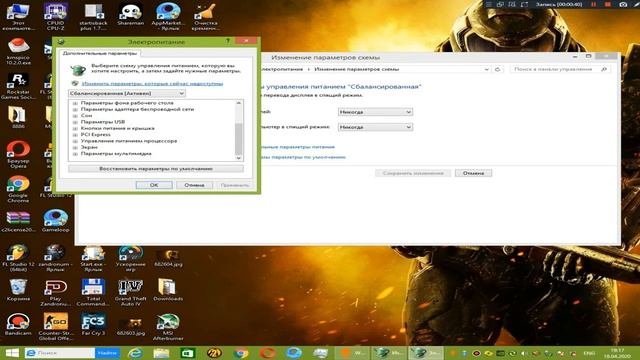Click link Изменить параметры, которые сейчас недоступны
The height and width of the screenshot is (360, 640).
point(152,83)
